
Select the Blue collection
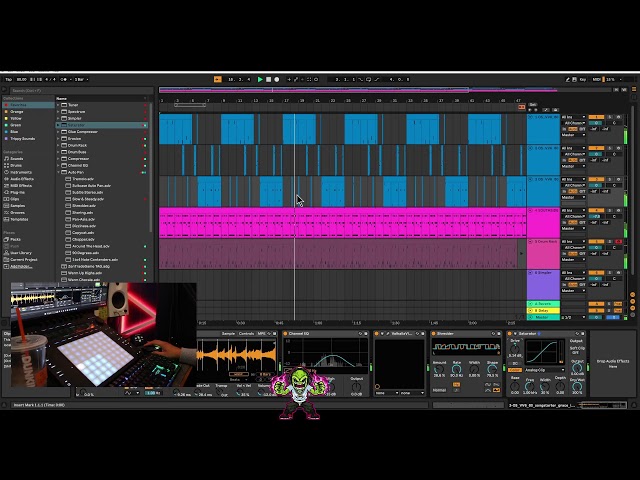pos(28,132)
